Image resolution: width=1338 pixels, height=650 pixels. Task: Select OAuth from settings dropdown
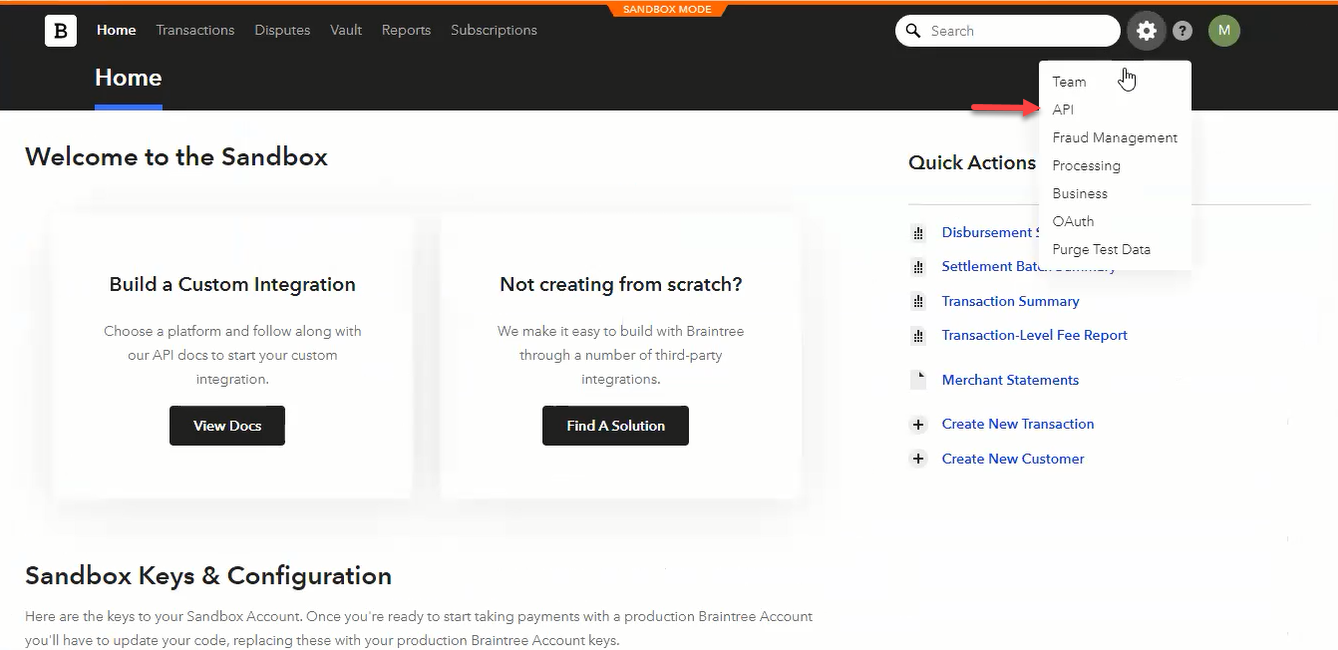pyautogui.click(x=1073, y=222)
